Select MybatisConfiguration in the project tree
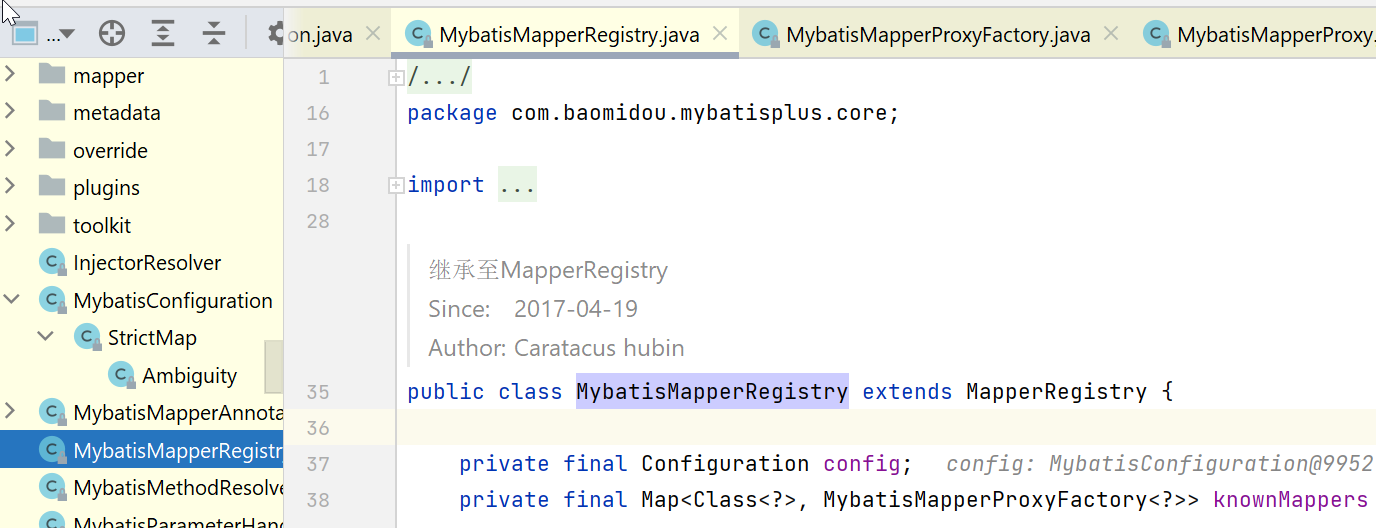The image size is (1376, 528). tap(172, 300)
